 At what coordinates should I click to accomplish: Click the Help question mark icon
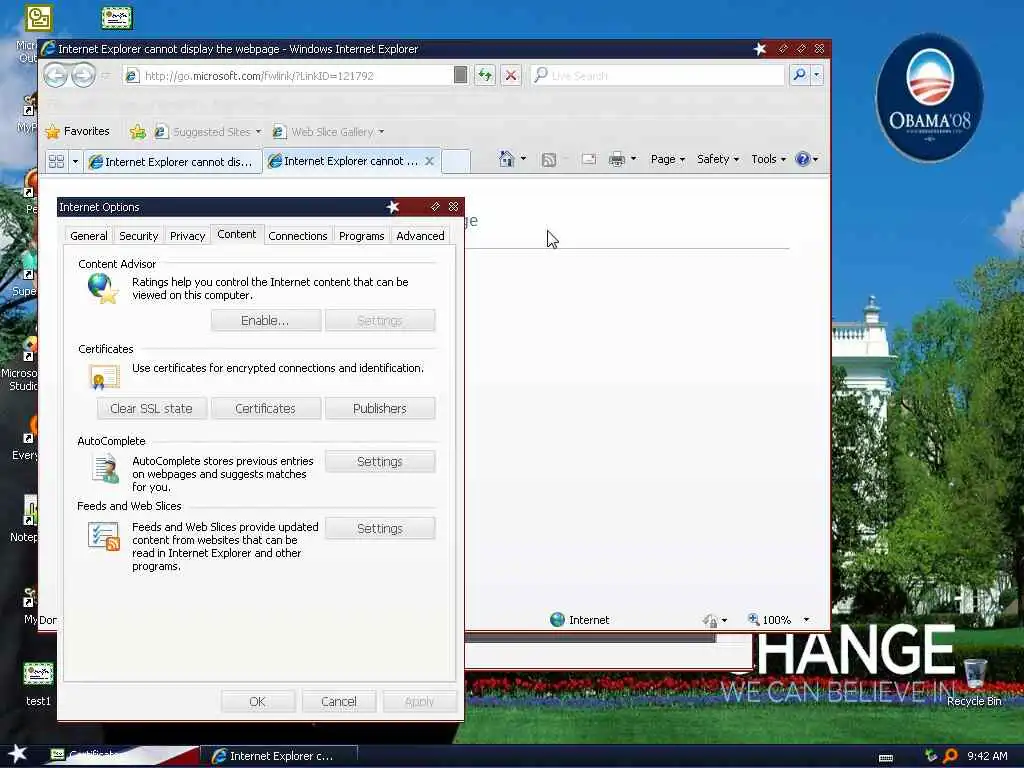tap(803, 159)
